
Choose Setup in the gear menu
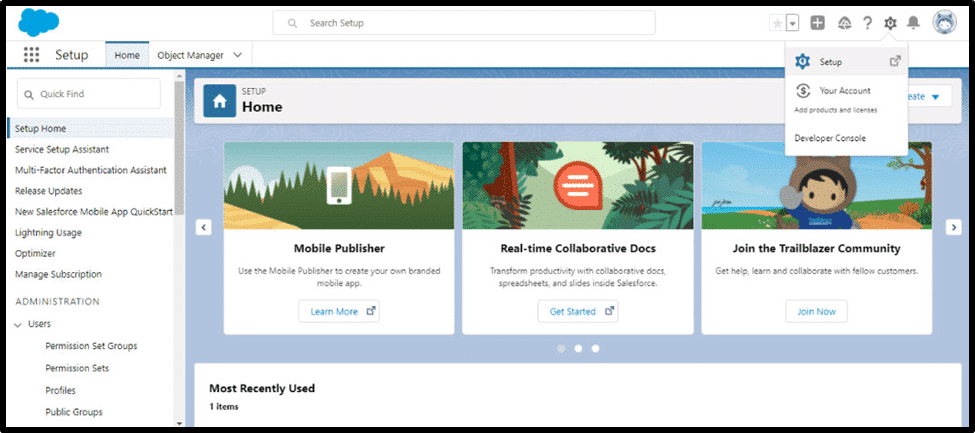click(830, 62)
